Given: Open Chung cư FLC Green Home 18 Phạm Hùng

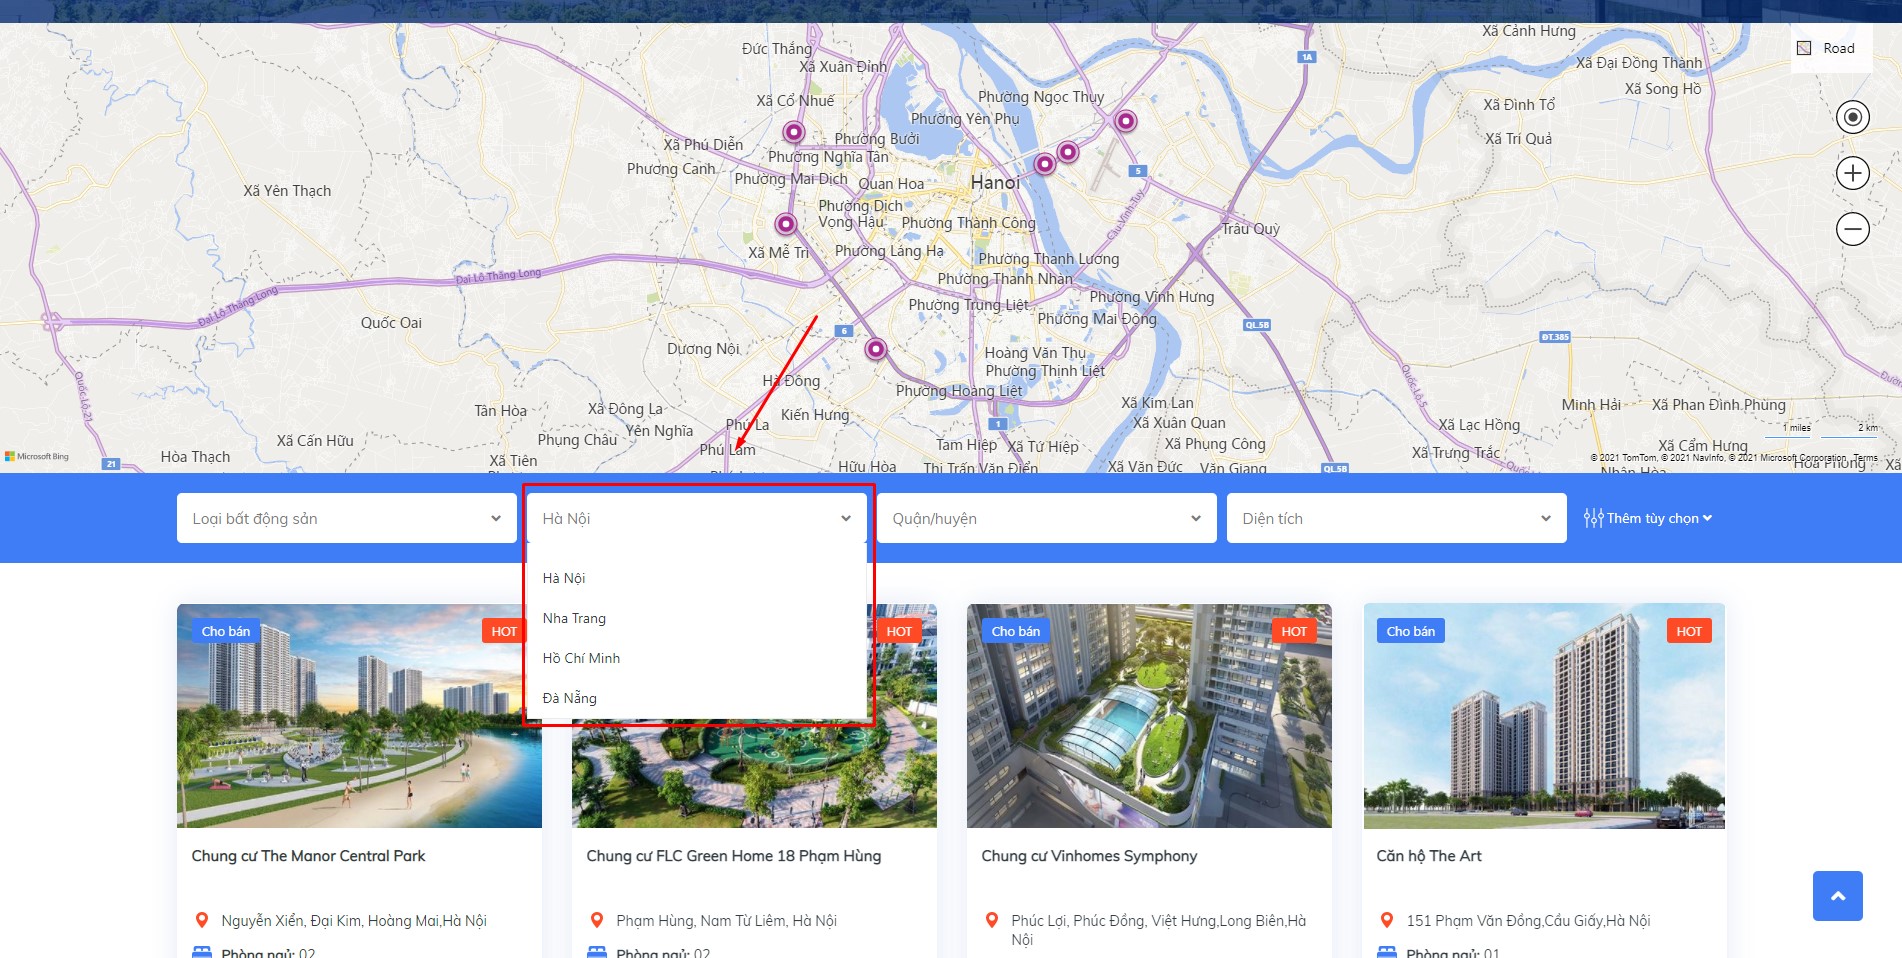Looking at the screenshot, I should pyautogui.click(x=734, y=856).
